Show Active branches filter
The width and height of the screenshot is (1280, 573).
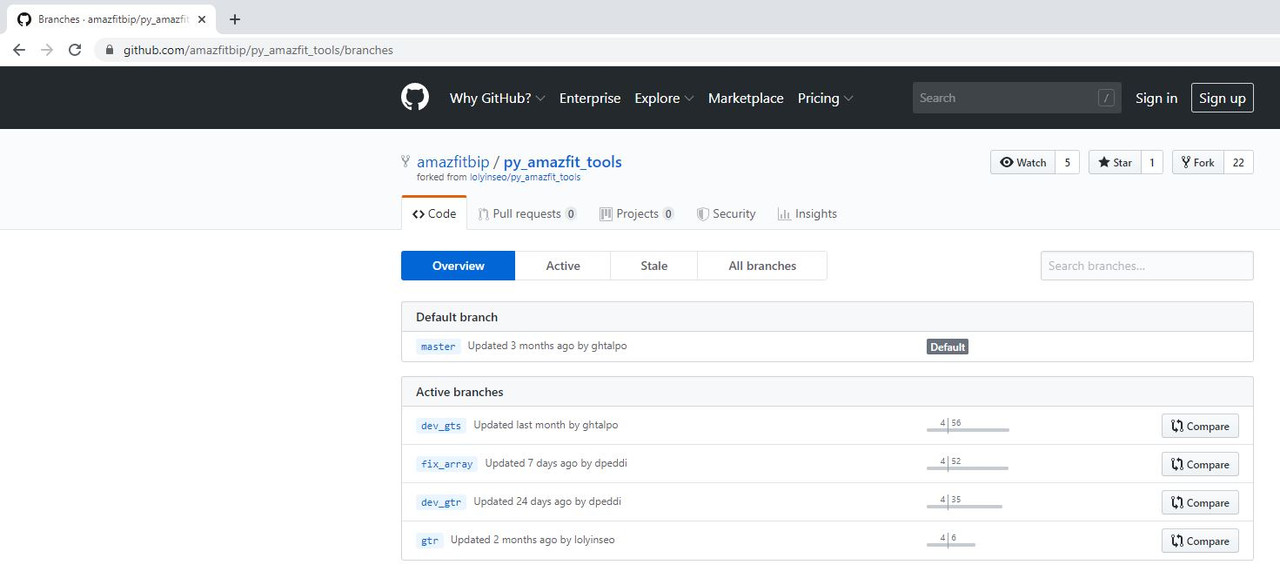[x=563, y=266]
